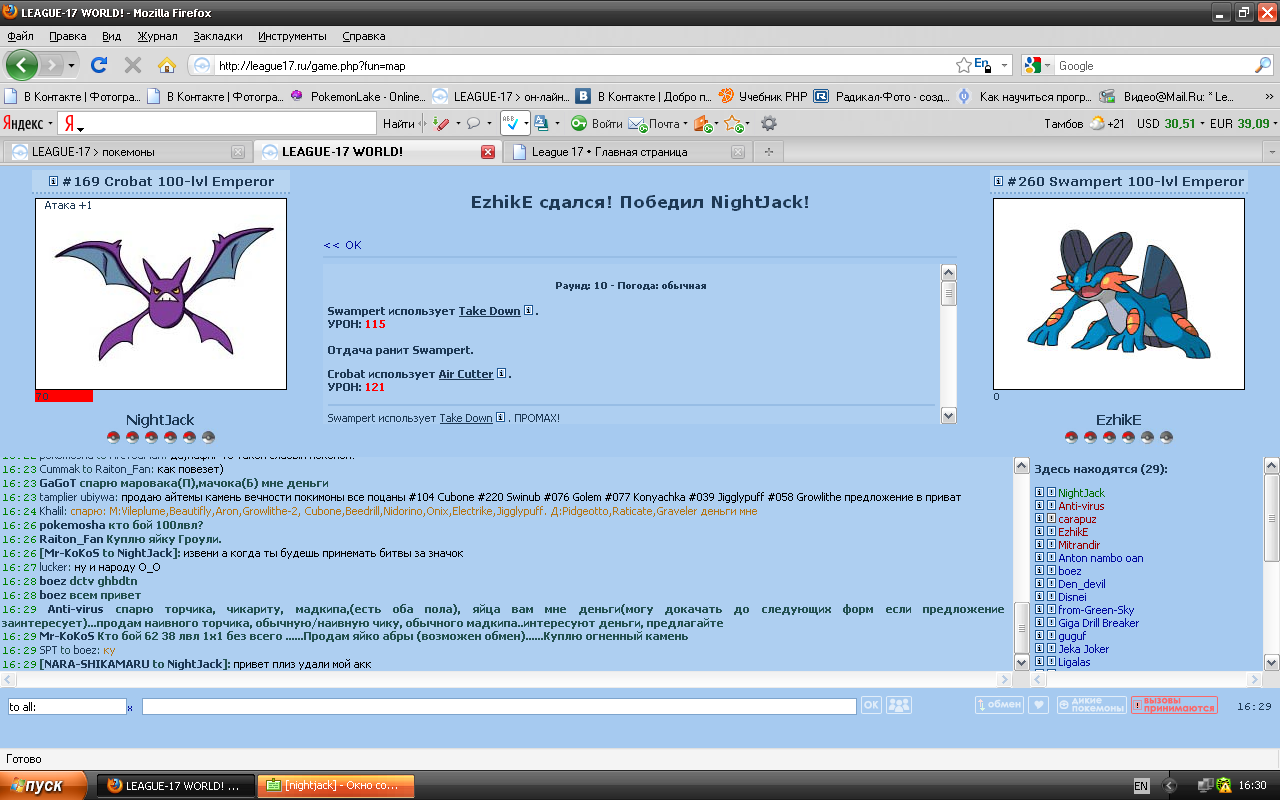Open the Журнал menu
This screenshot has width=1280, height=800.
[x=157, y=36]
